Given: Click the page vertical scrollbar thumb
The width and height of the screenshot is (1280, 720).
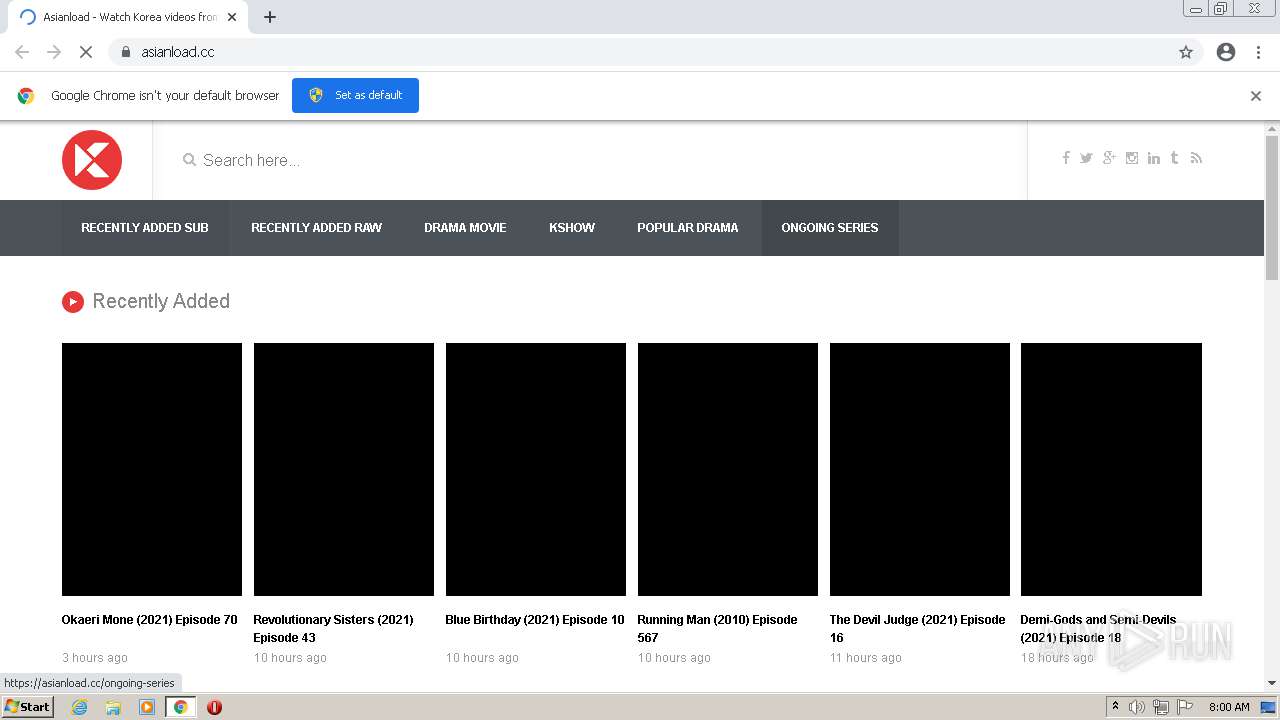Looking at the screenshot, I should pyautogui.click(x=1272, y=207).
